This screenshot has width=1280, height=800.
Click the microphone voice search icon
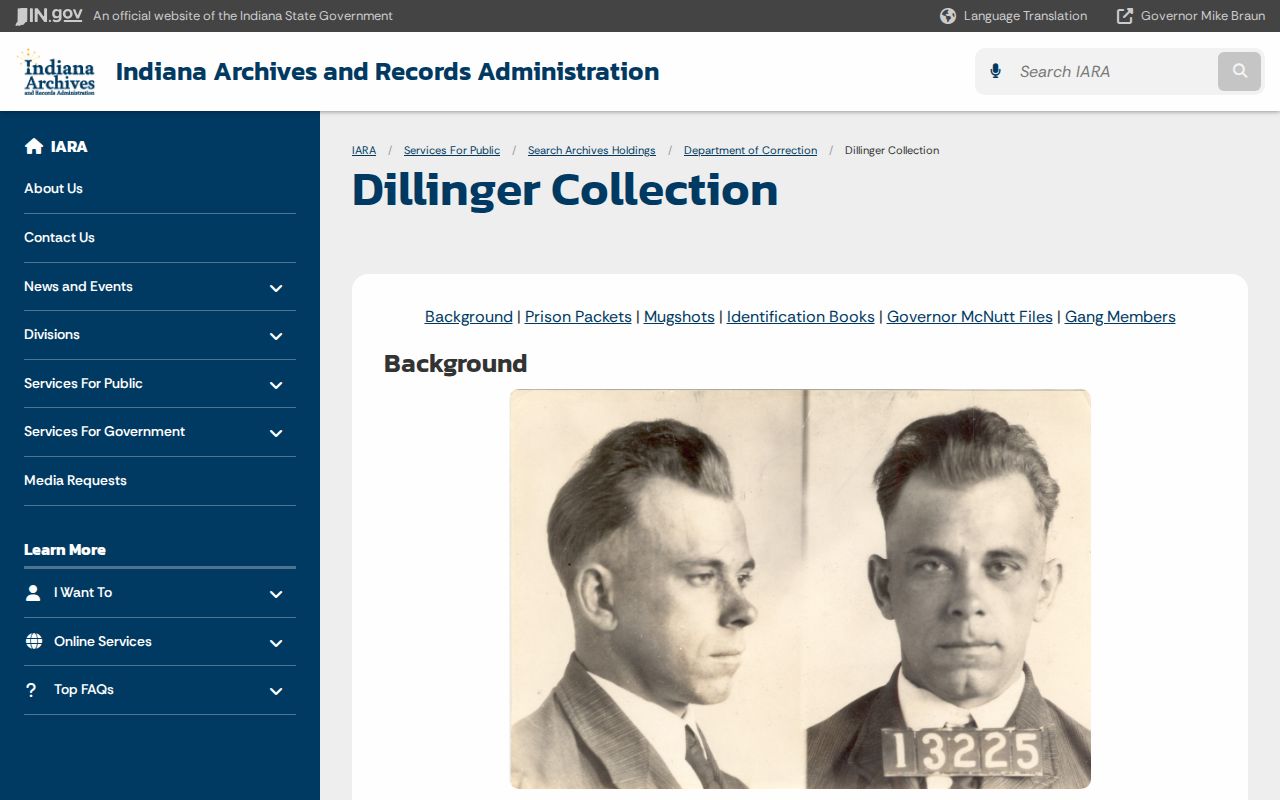[x=995, y=71]
